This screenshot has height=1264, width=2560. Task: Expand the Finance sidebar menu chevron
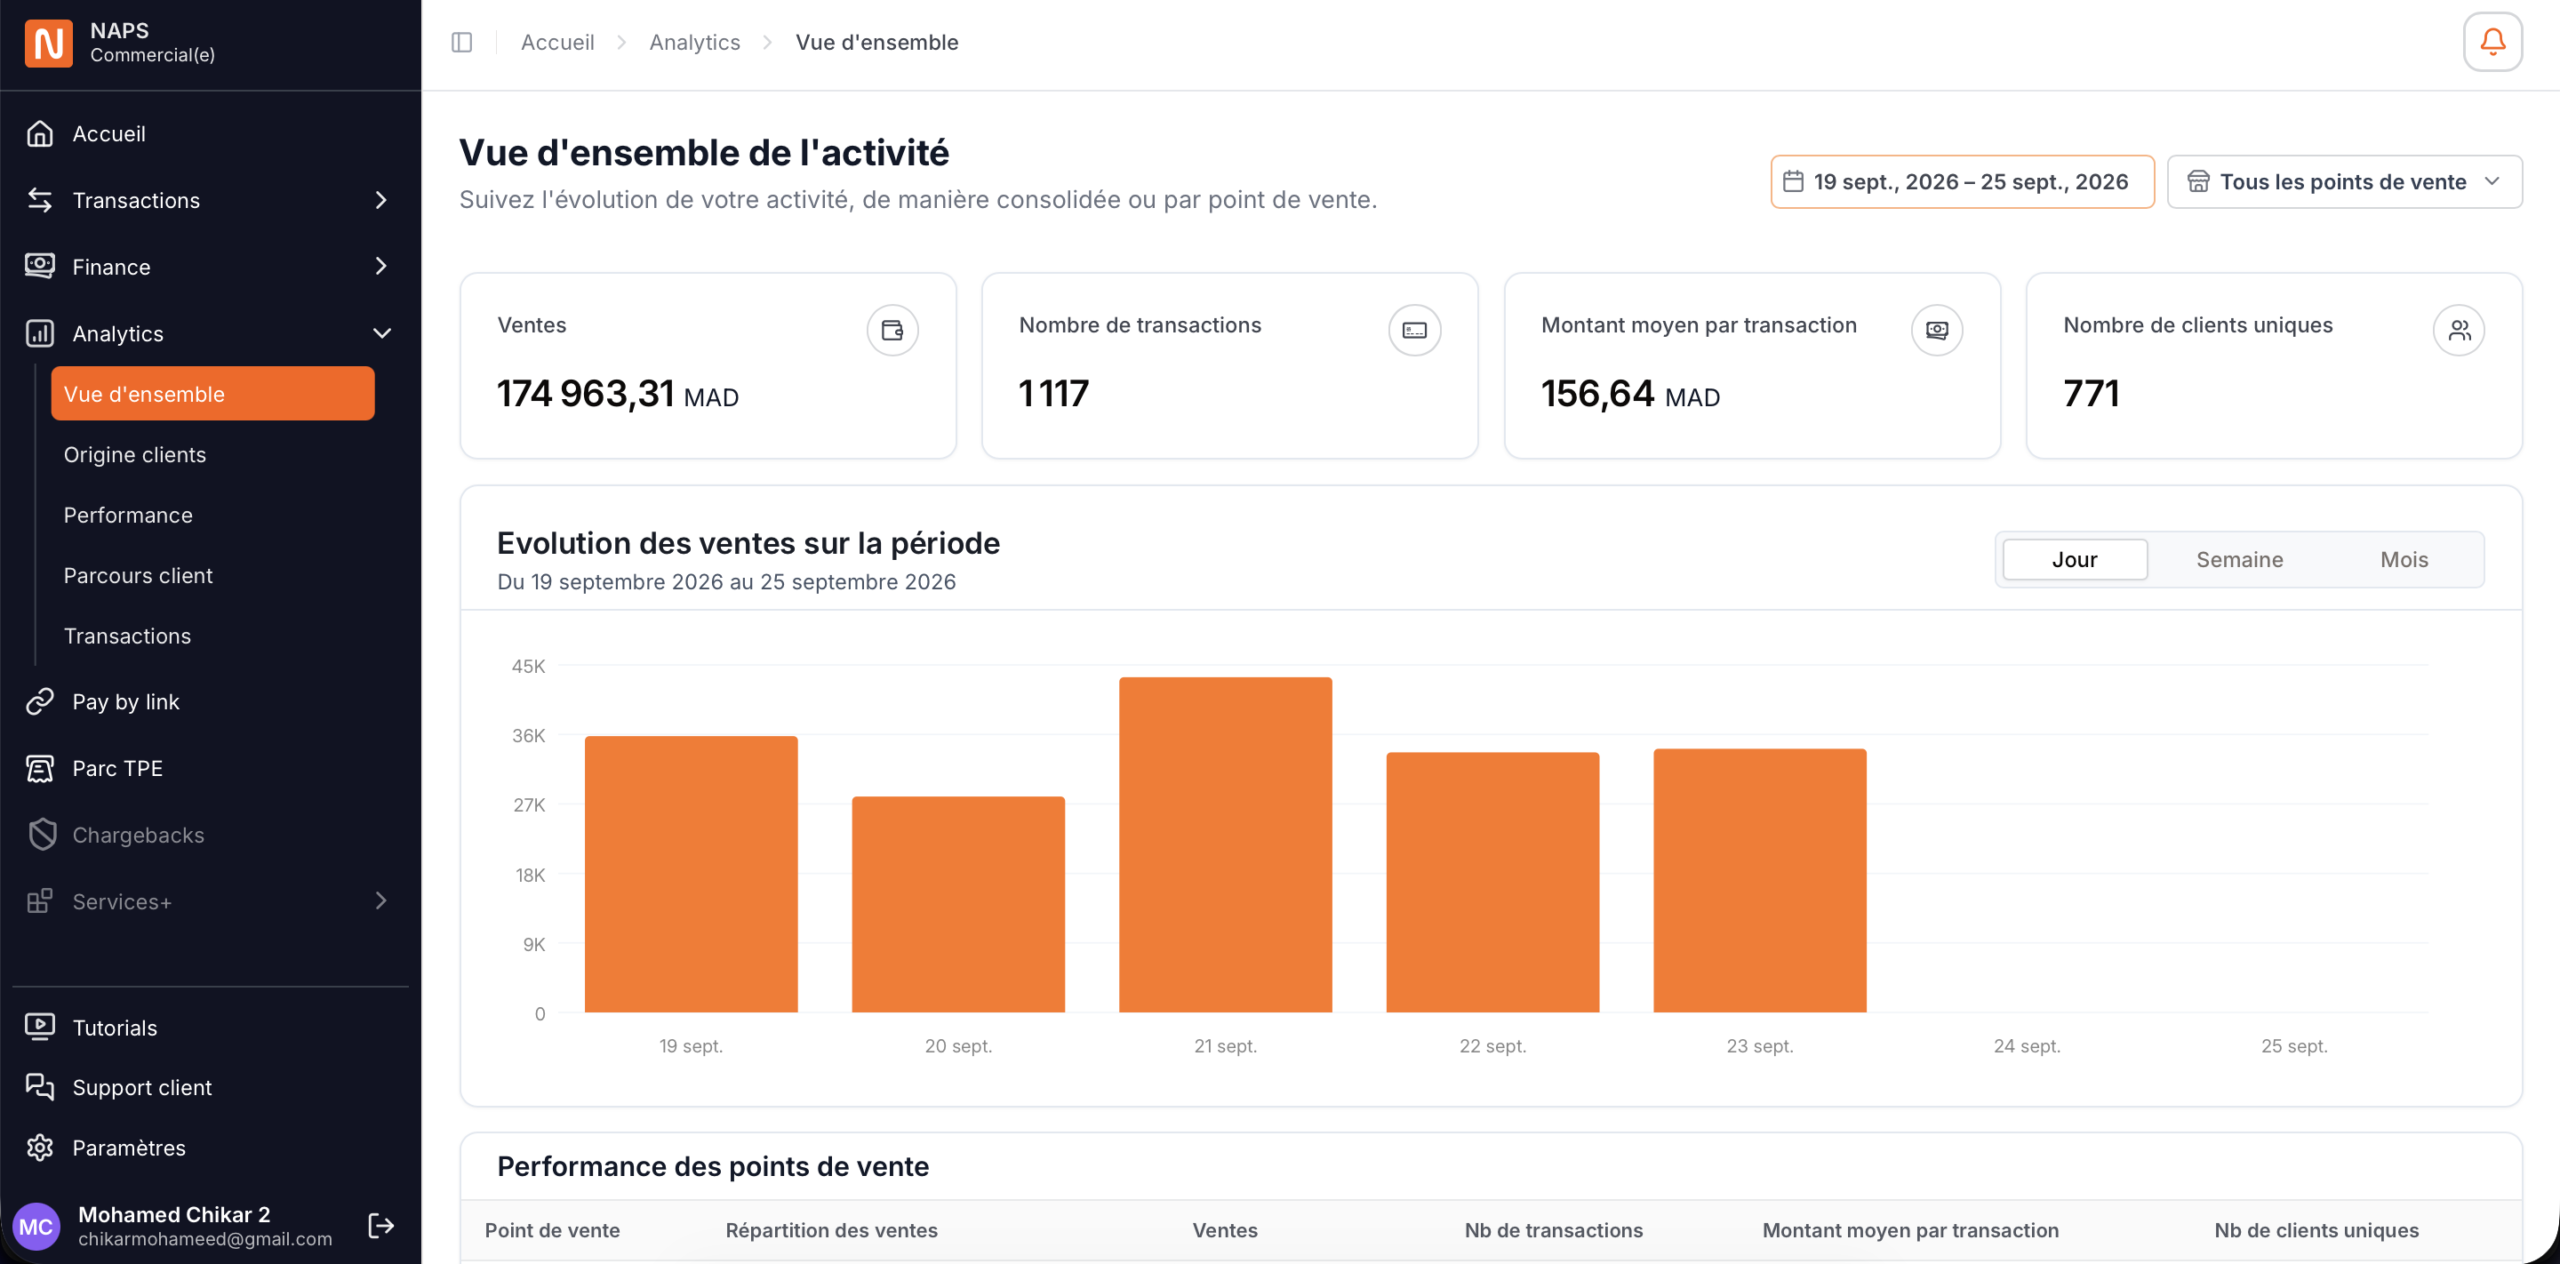click(381, 266)
